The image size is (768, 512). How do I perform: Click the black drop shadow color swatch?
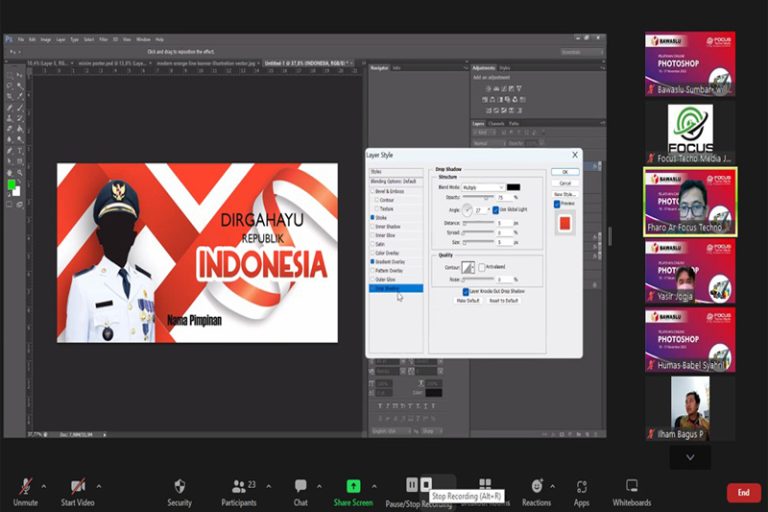(x=513, y=187)
